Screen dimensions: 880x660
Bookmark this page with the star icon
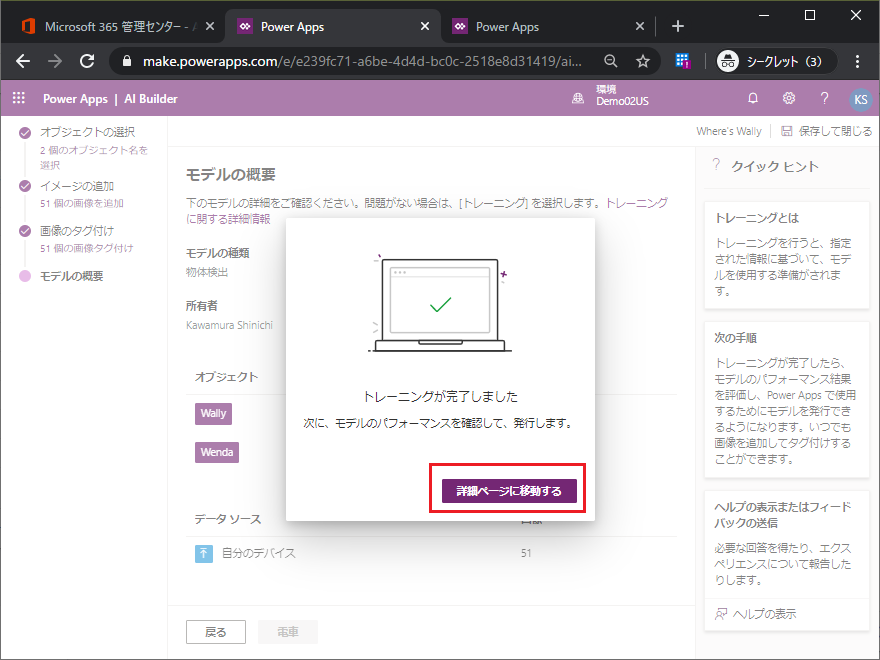point(643,61)
